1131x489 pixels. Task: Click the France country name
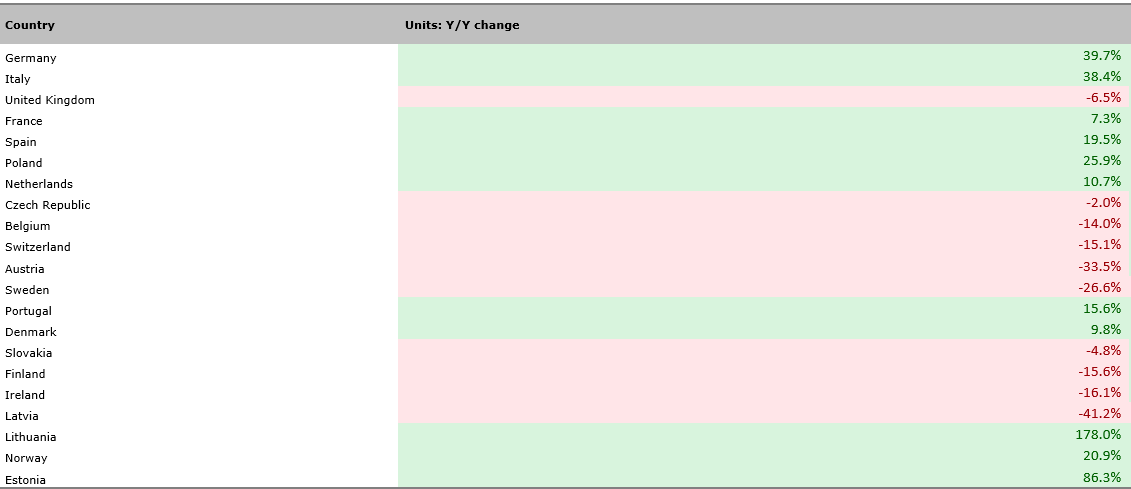pyautogui.click(x=24, y=121)
